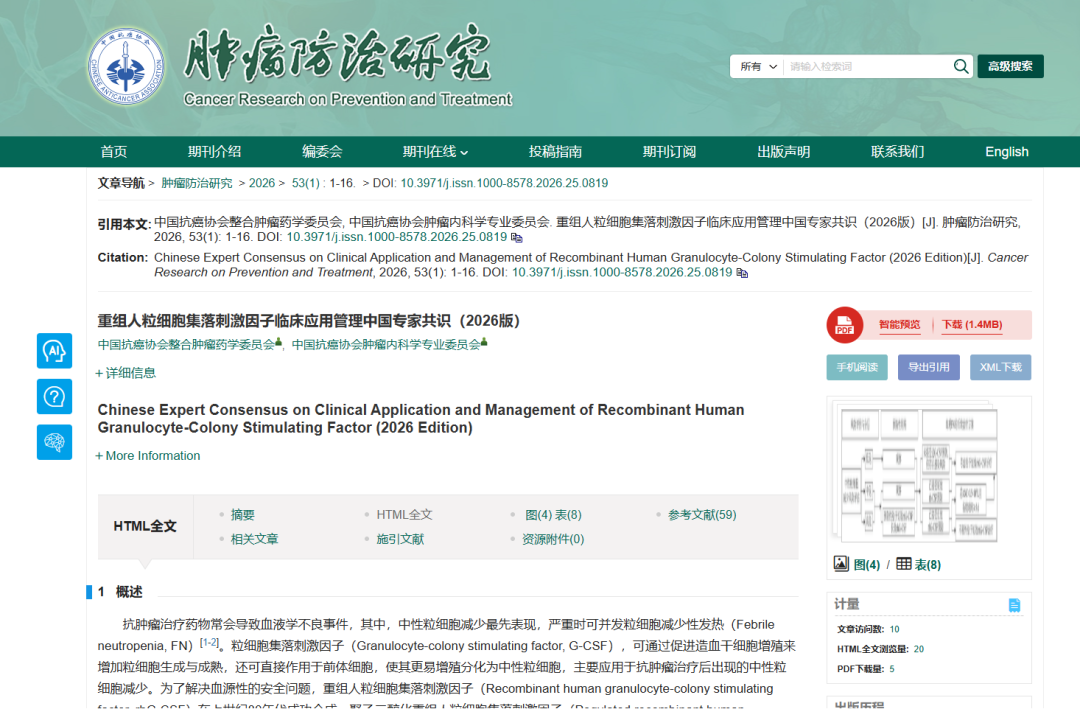Click the Chinese Anticancer Association logo
The width and height of the screenshot is (1080, 709).
126,66
